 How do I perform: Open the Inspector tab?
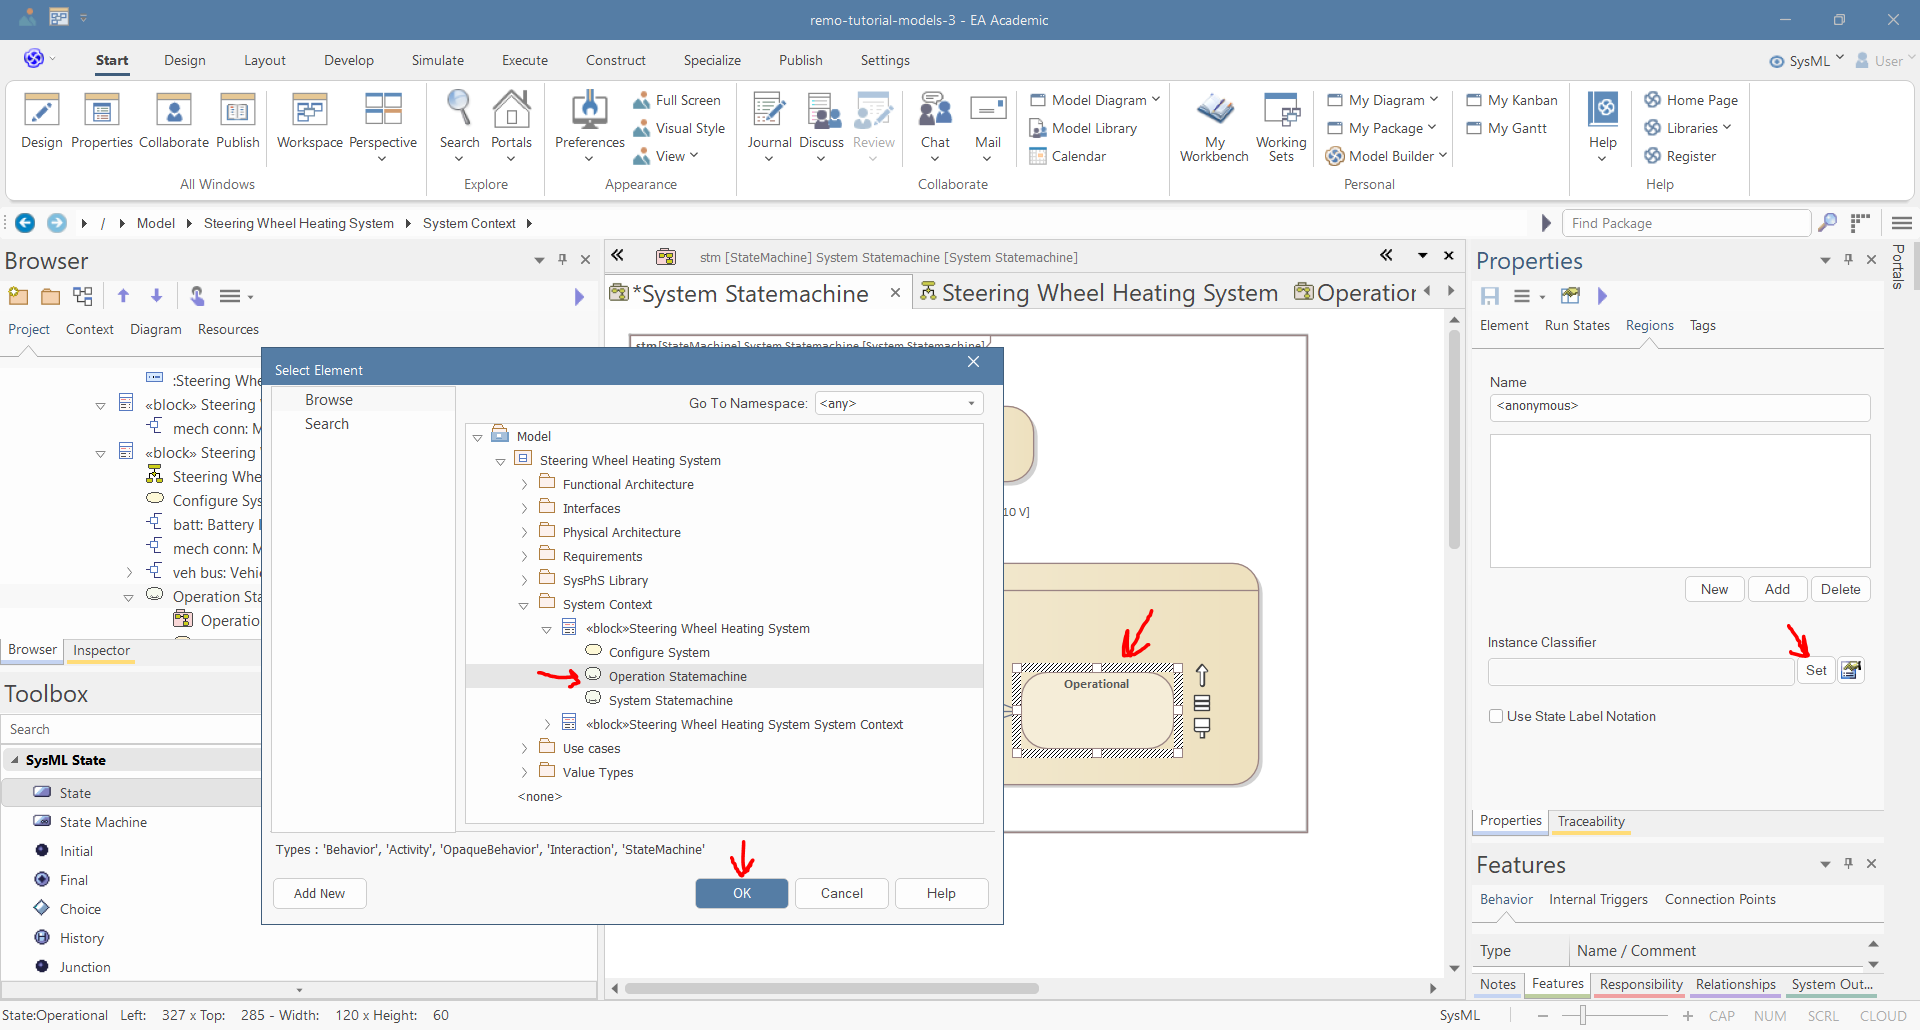point(101,651)
